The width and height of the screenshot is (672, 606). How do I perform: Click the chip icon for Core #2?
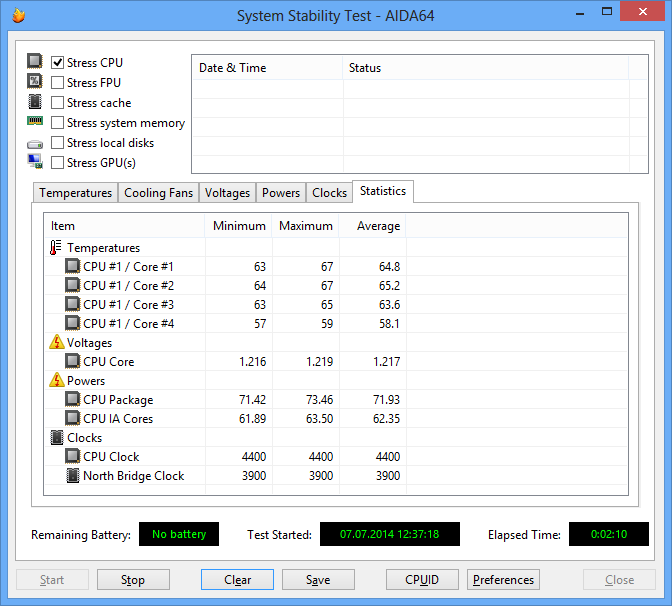tap(72, 285)
